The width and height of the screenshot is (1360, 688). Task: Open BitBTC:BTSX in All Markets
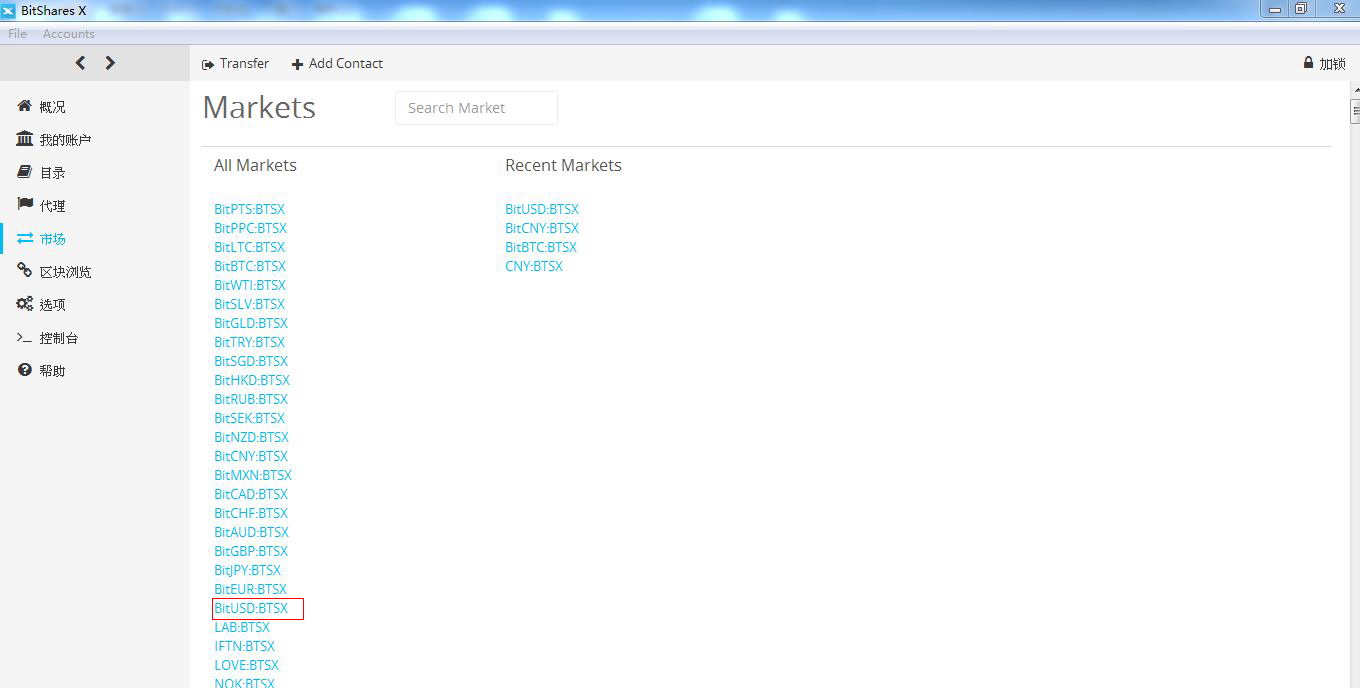[x=250, y=266]
